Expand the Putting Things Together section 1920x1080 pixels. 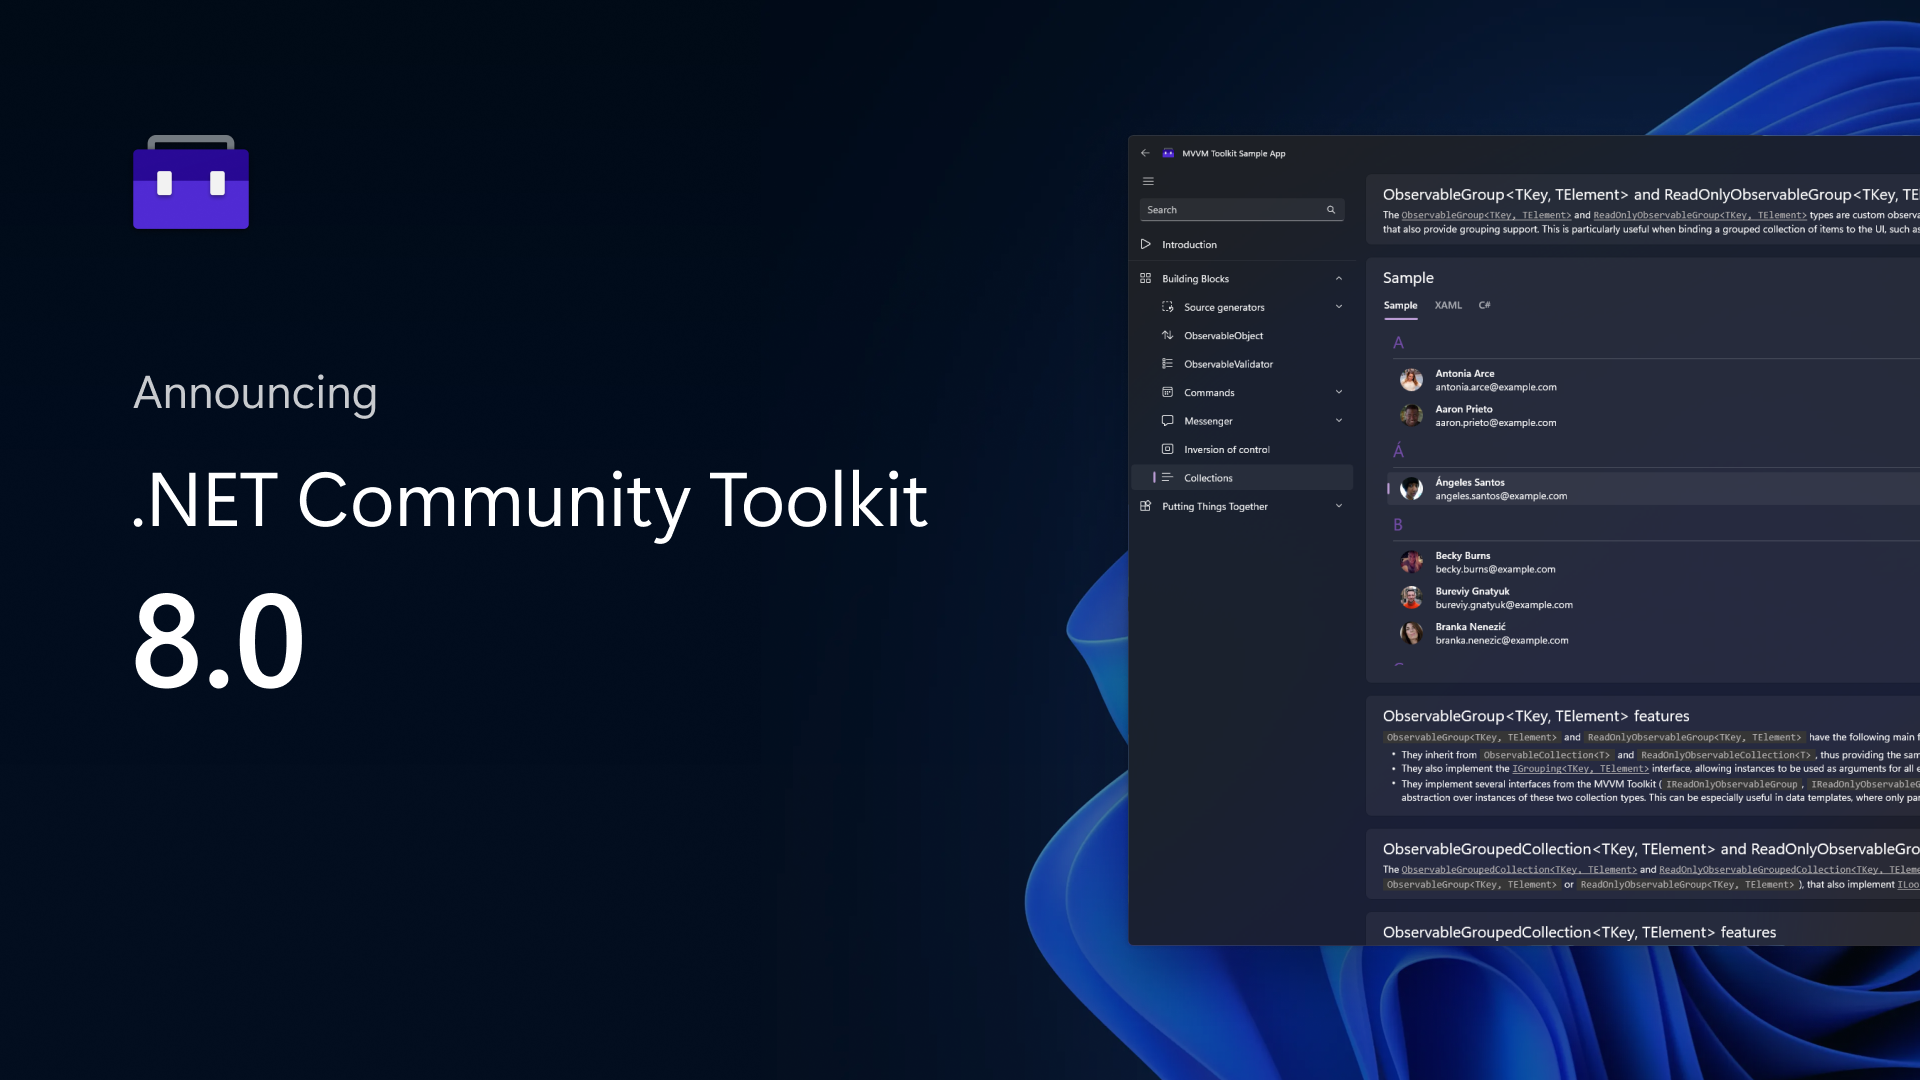[x=1340, y=506]
